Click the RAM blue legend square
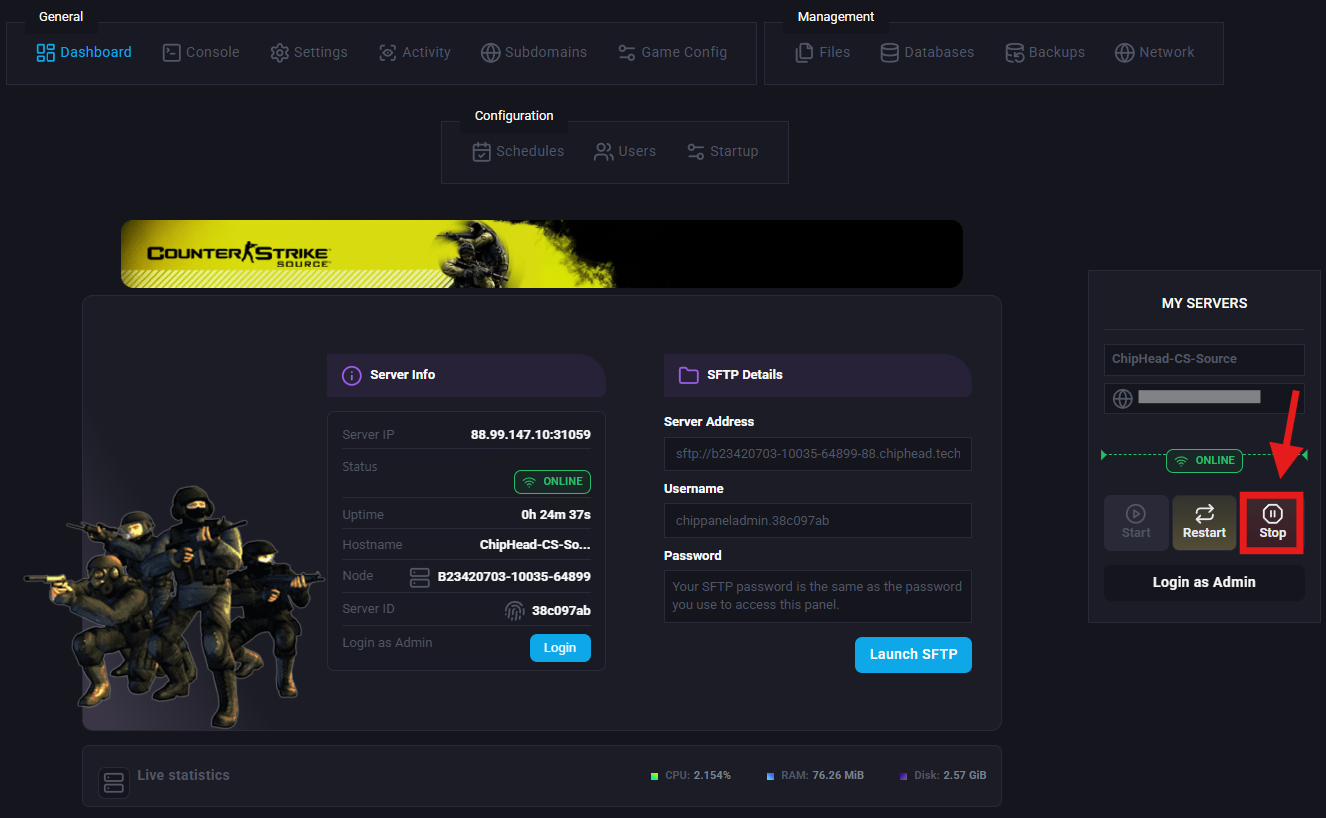The width and height of the screenshot is (1326, 818). (x=771, y=776)
